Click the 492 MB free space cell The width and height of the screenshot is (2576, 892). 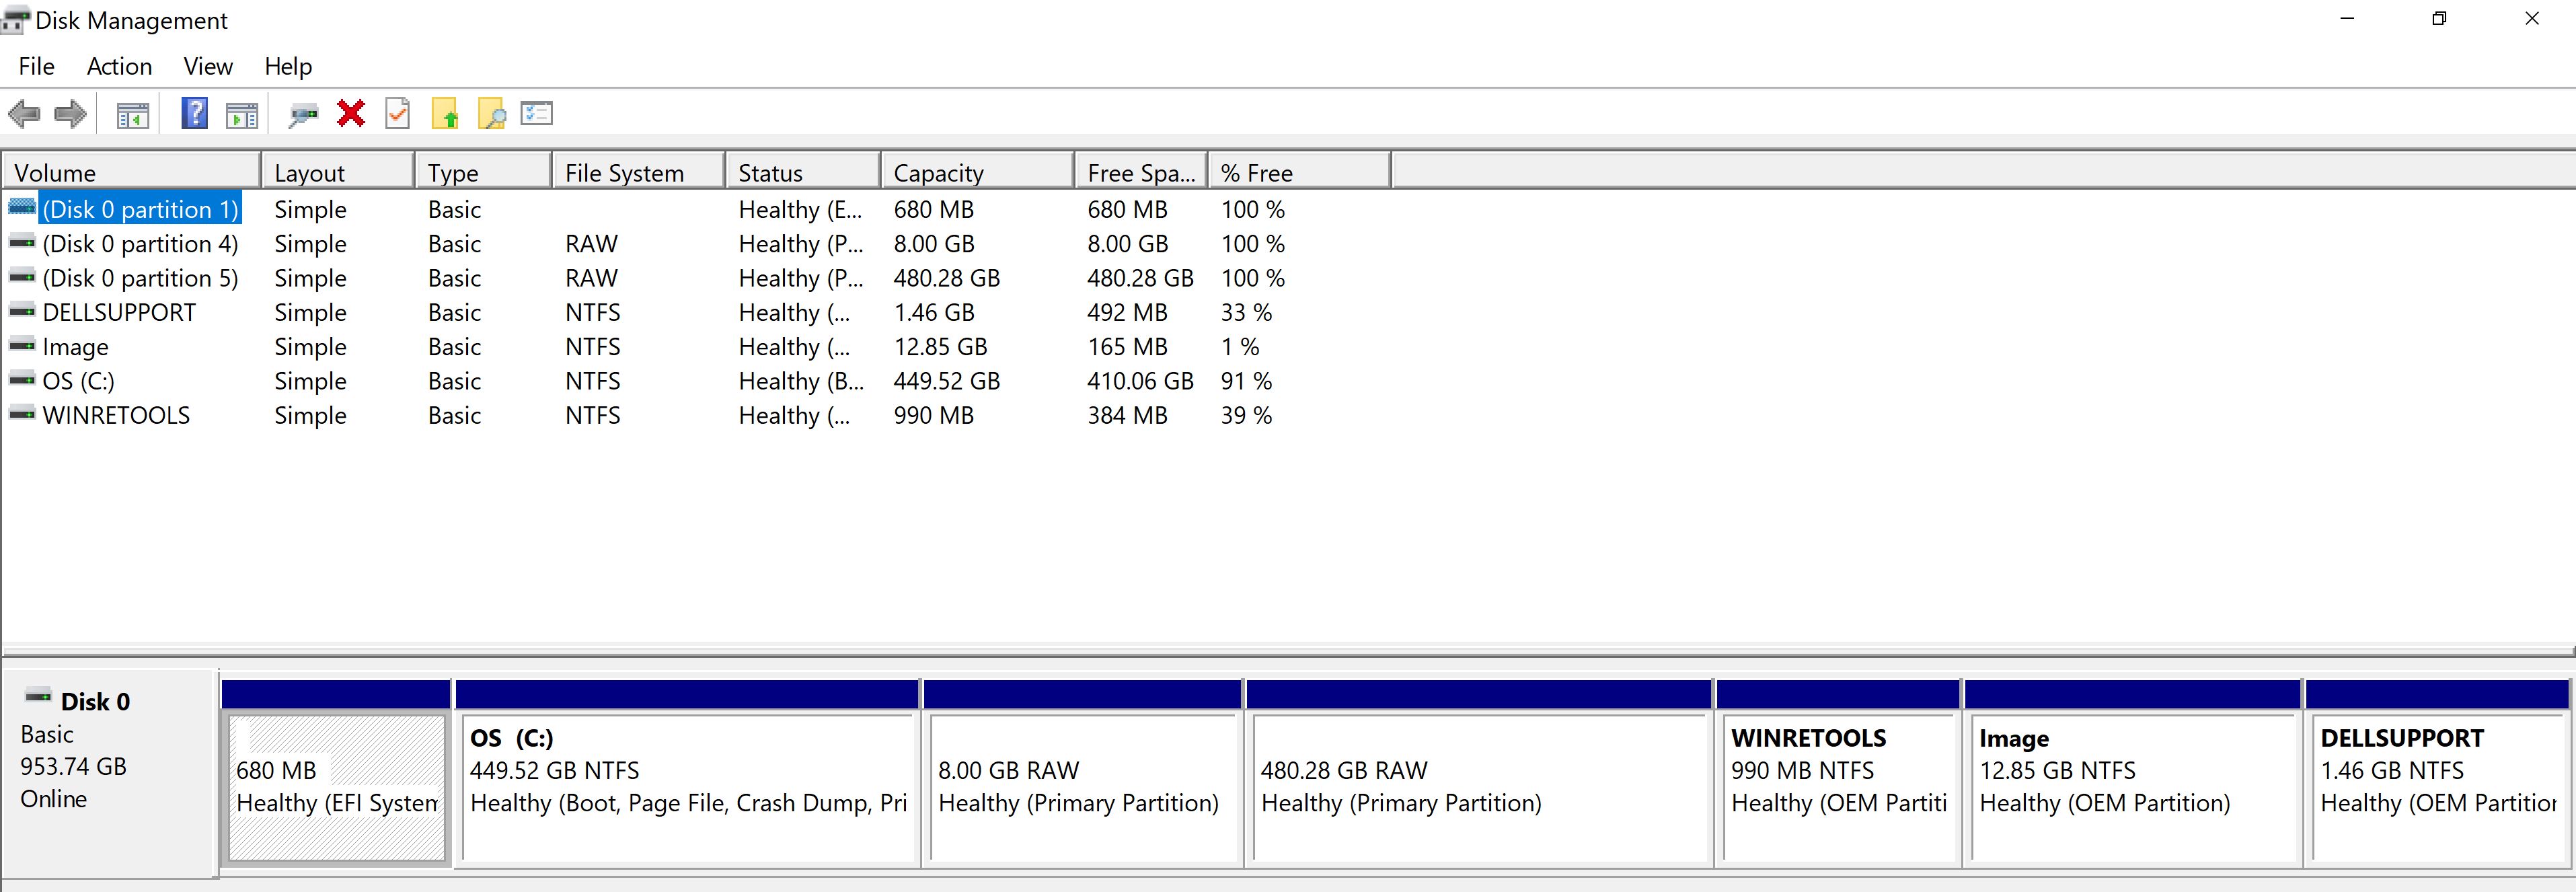tap(1127, 312)
